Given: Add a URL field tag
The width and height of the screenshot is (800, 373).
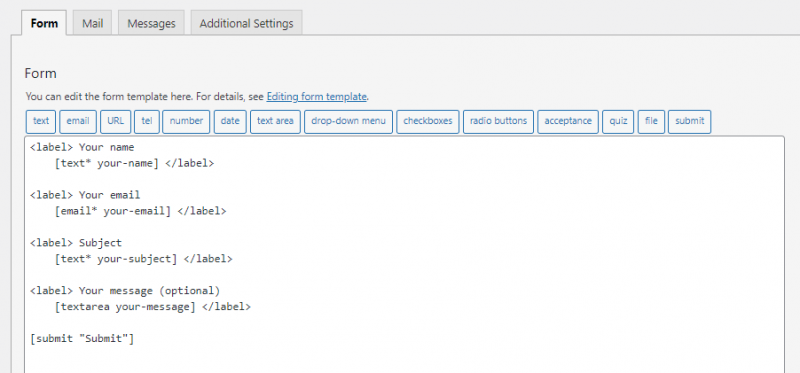Looking at the screenshot, I should click(115, 121).
